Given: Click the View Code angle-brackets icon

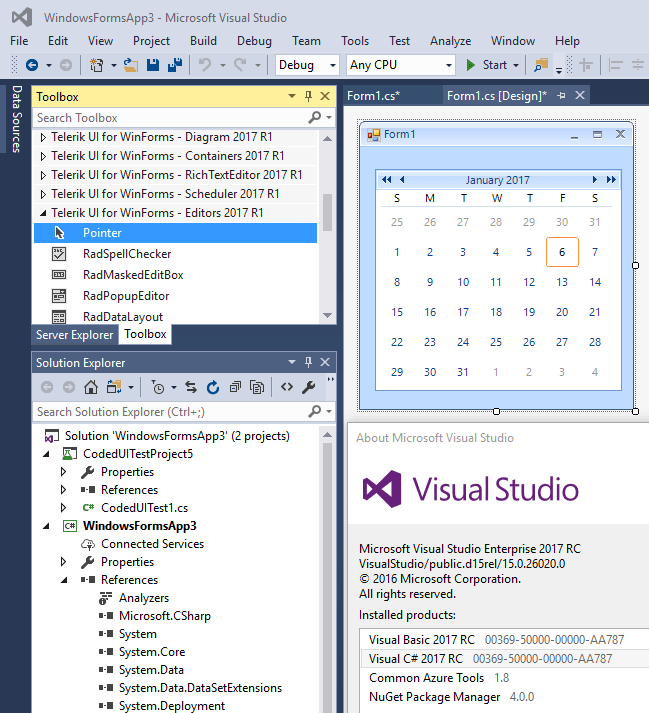Looking at the screenshot, I should coord(287,387).
